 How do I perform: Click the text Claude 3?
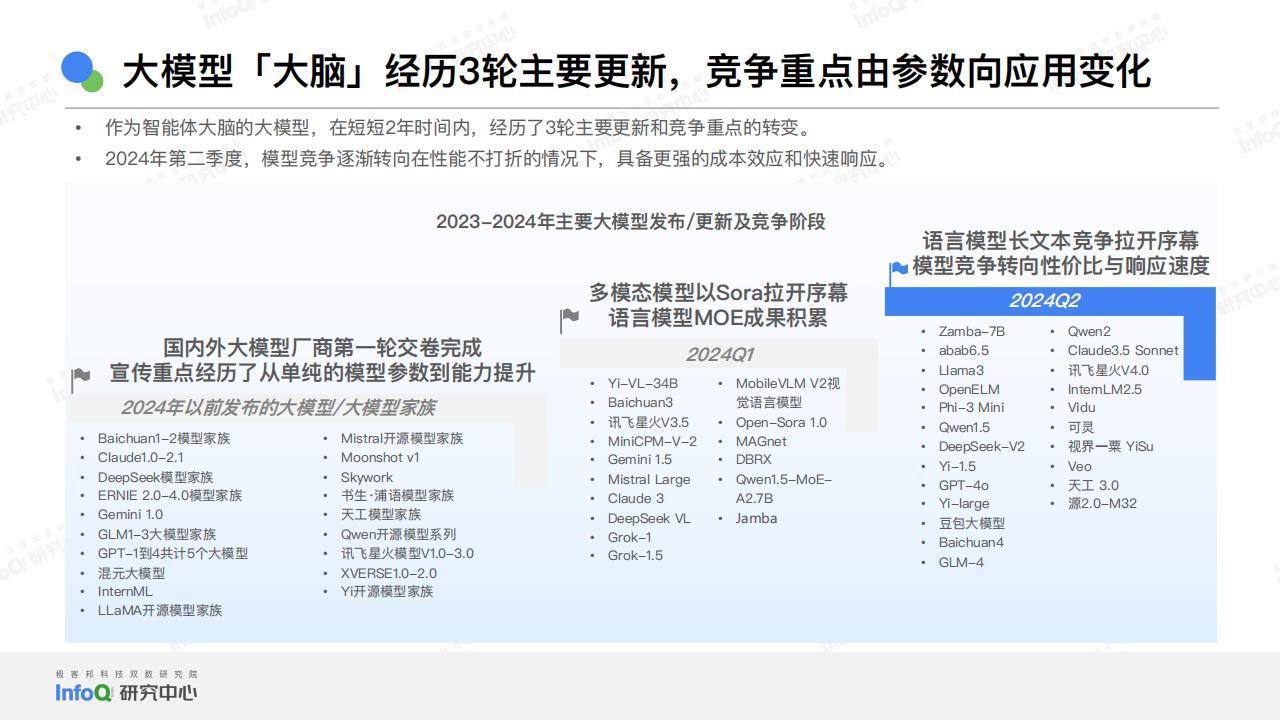tap(636, 498)
